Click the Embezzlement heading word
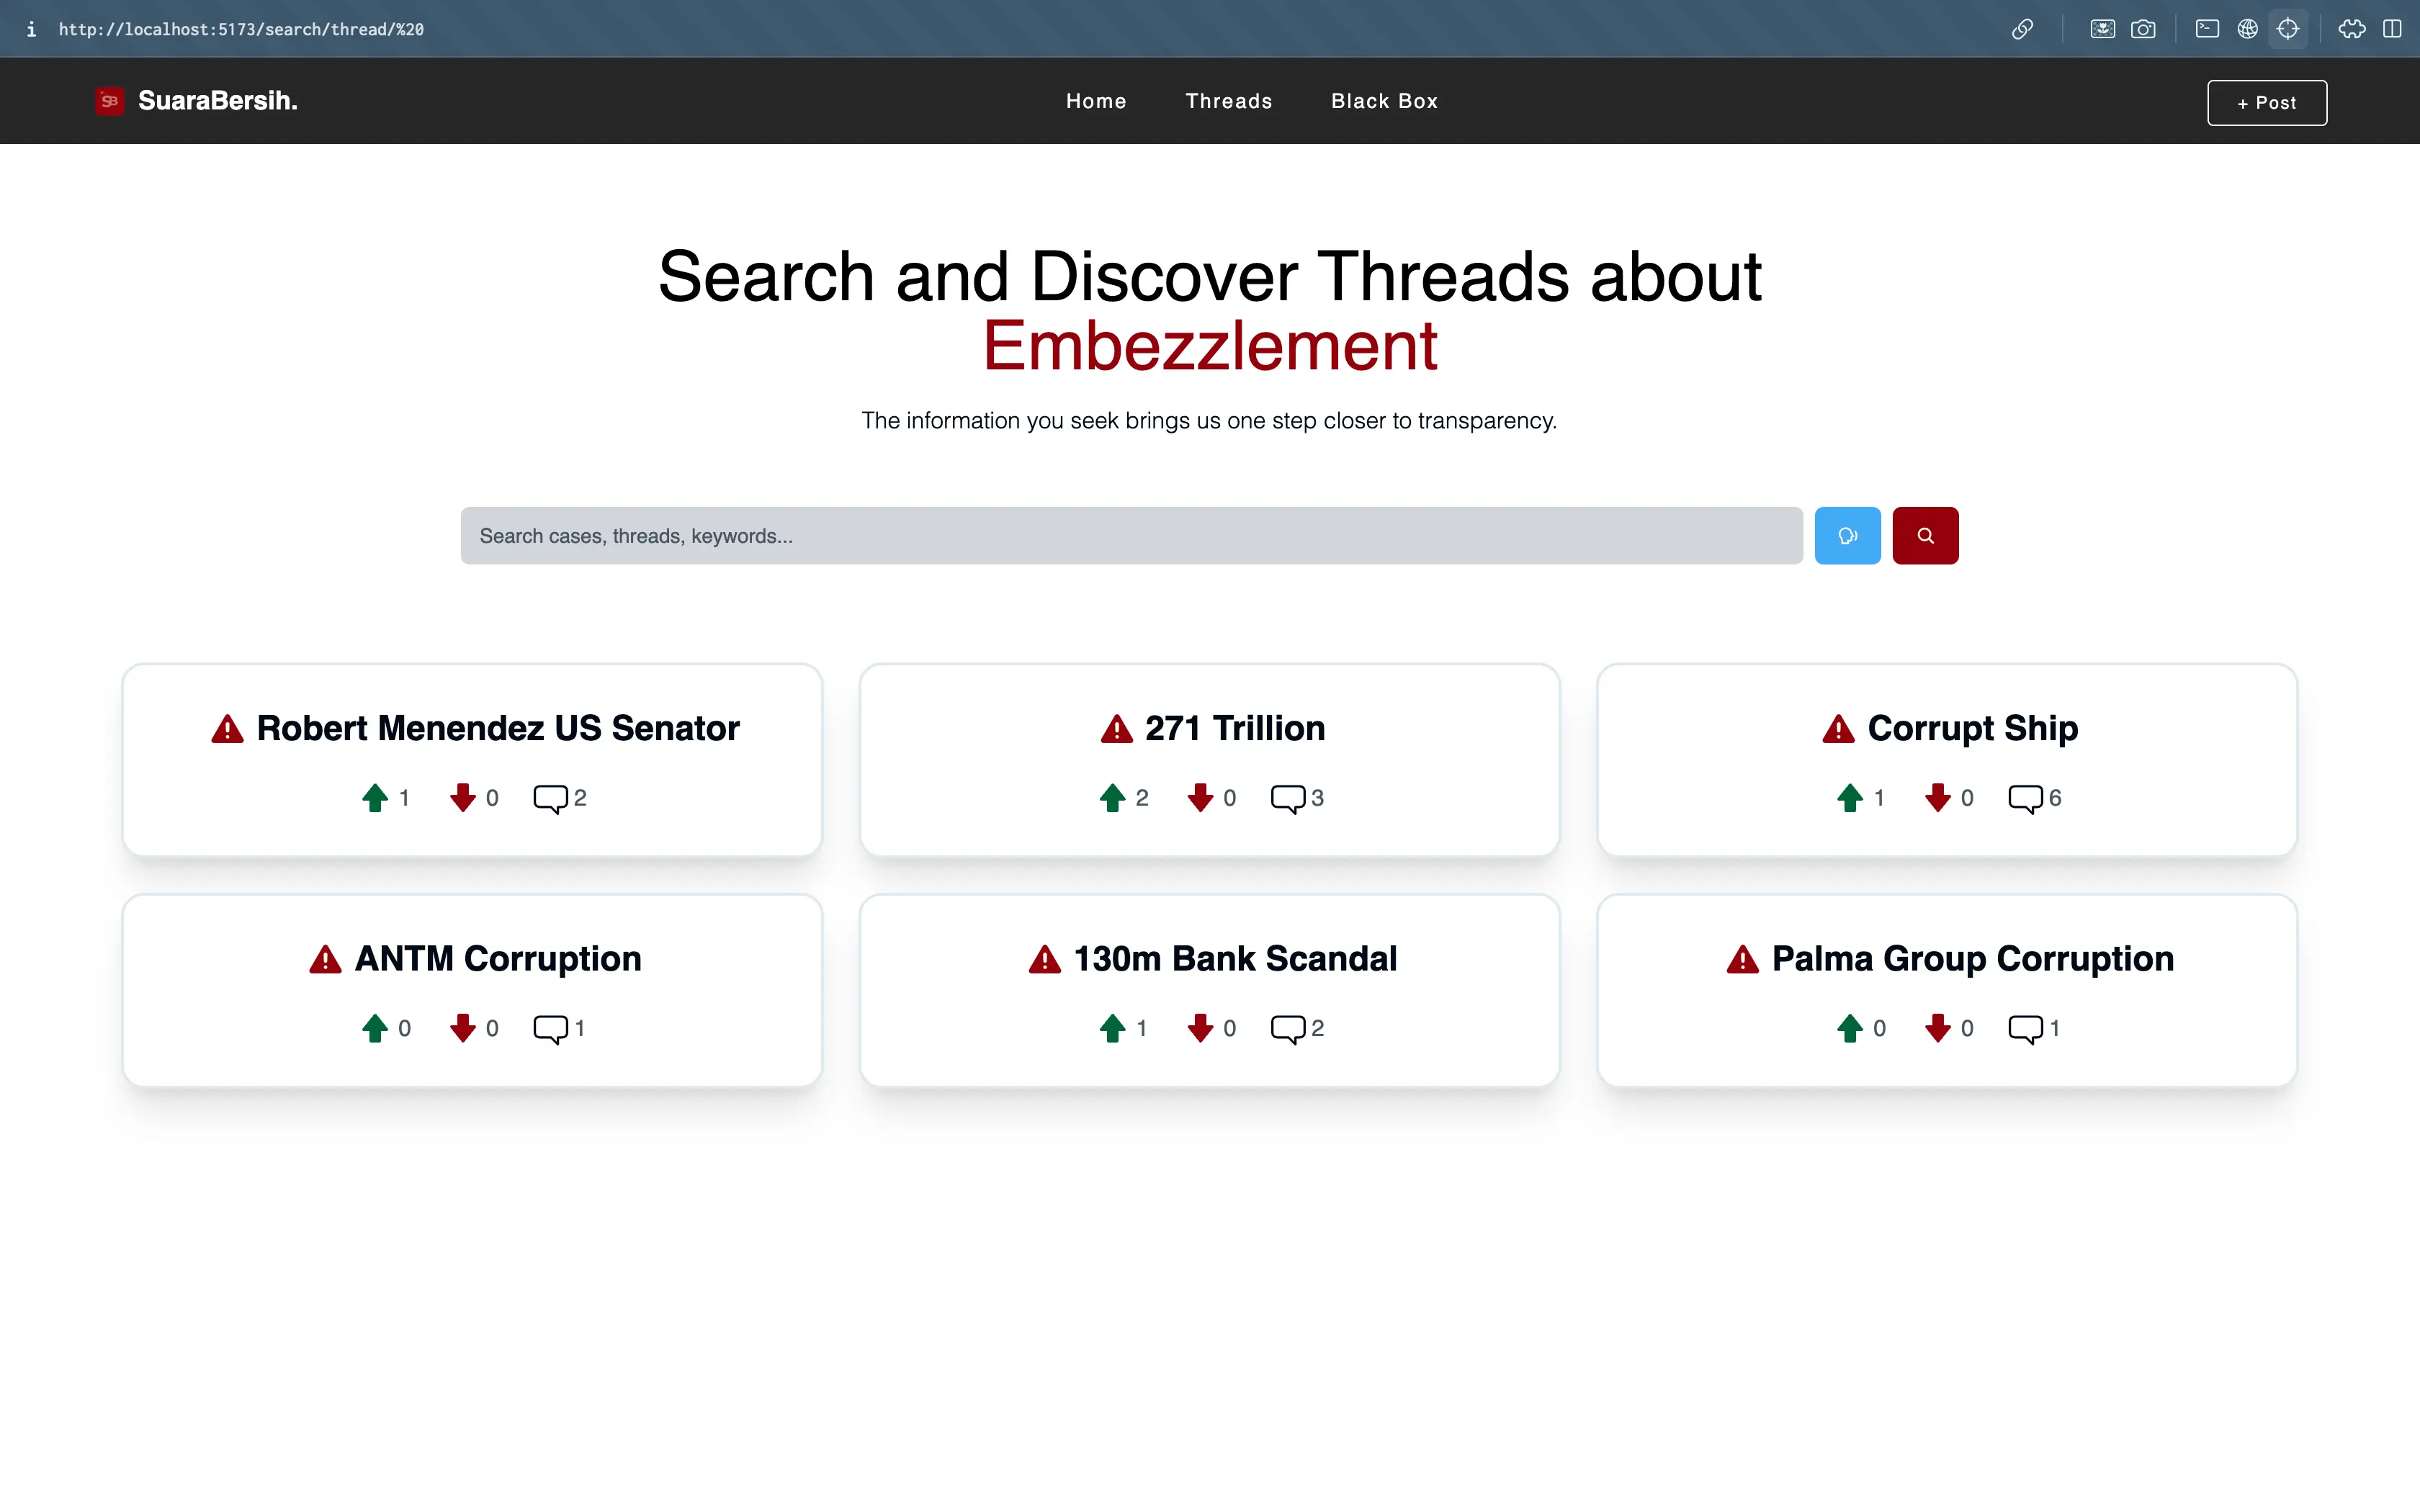This screenshot has height=1512, width=2420. click(x=1210, y=346)
